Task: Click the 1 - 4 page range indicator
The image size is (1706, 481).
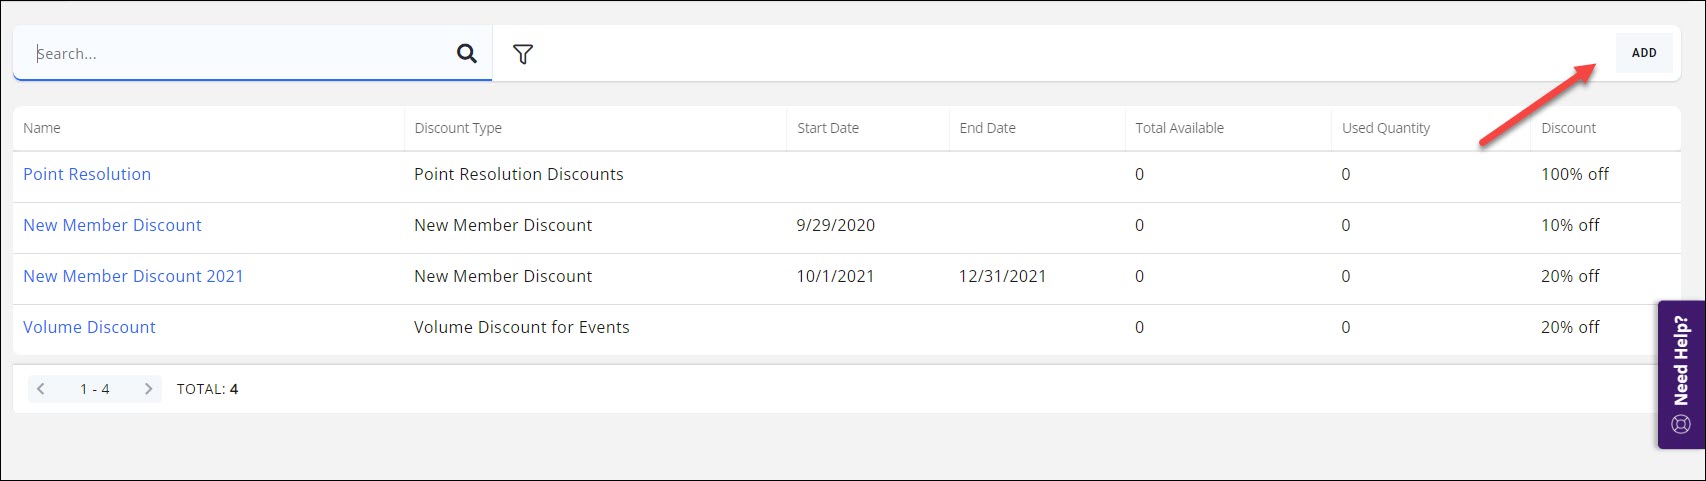Action: [x=95, y=389]
